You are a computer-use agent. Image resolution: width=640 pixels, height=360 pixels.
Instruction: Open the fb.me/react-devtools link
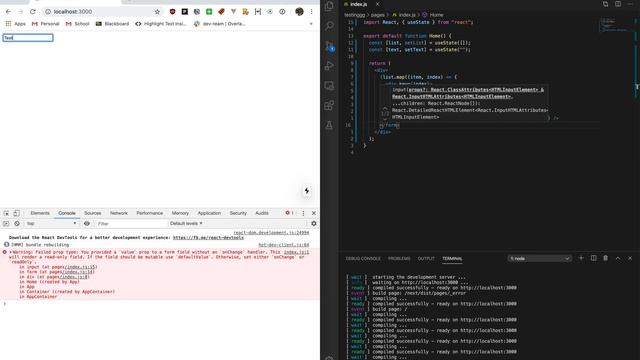[208, 238]
